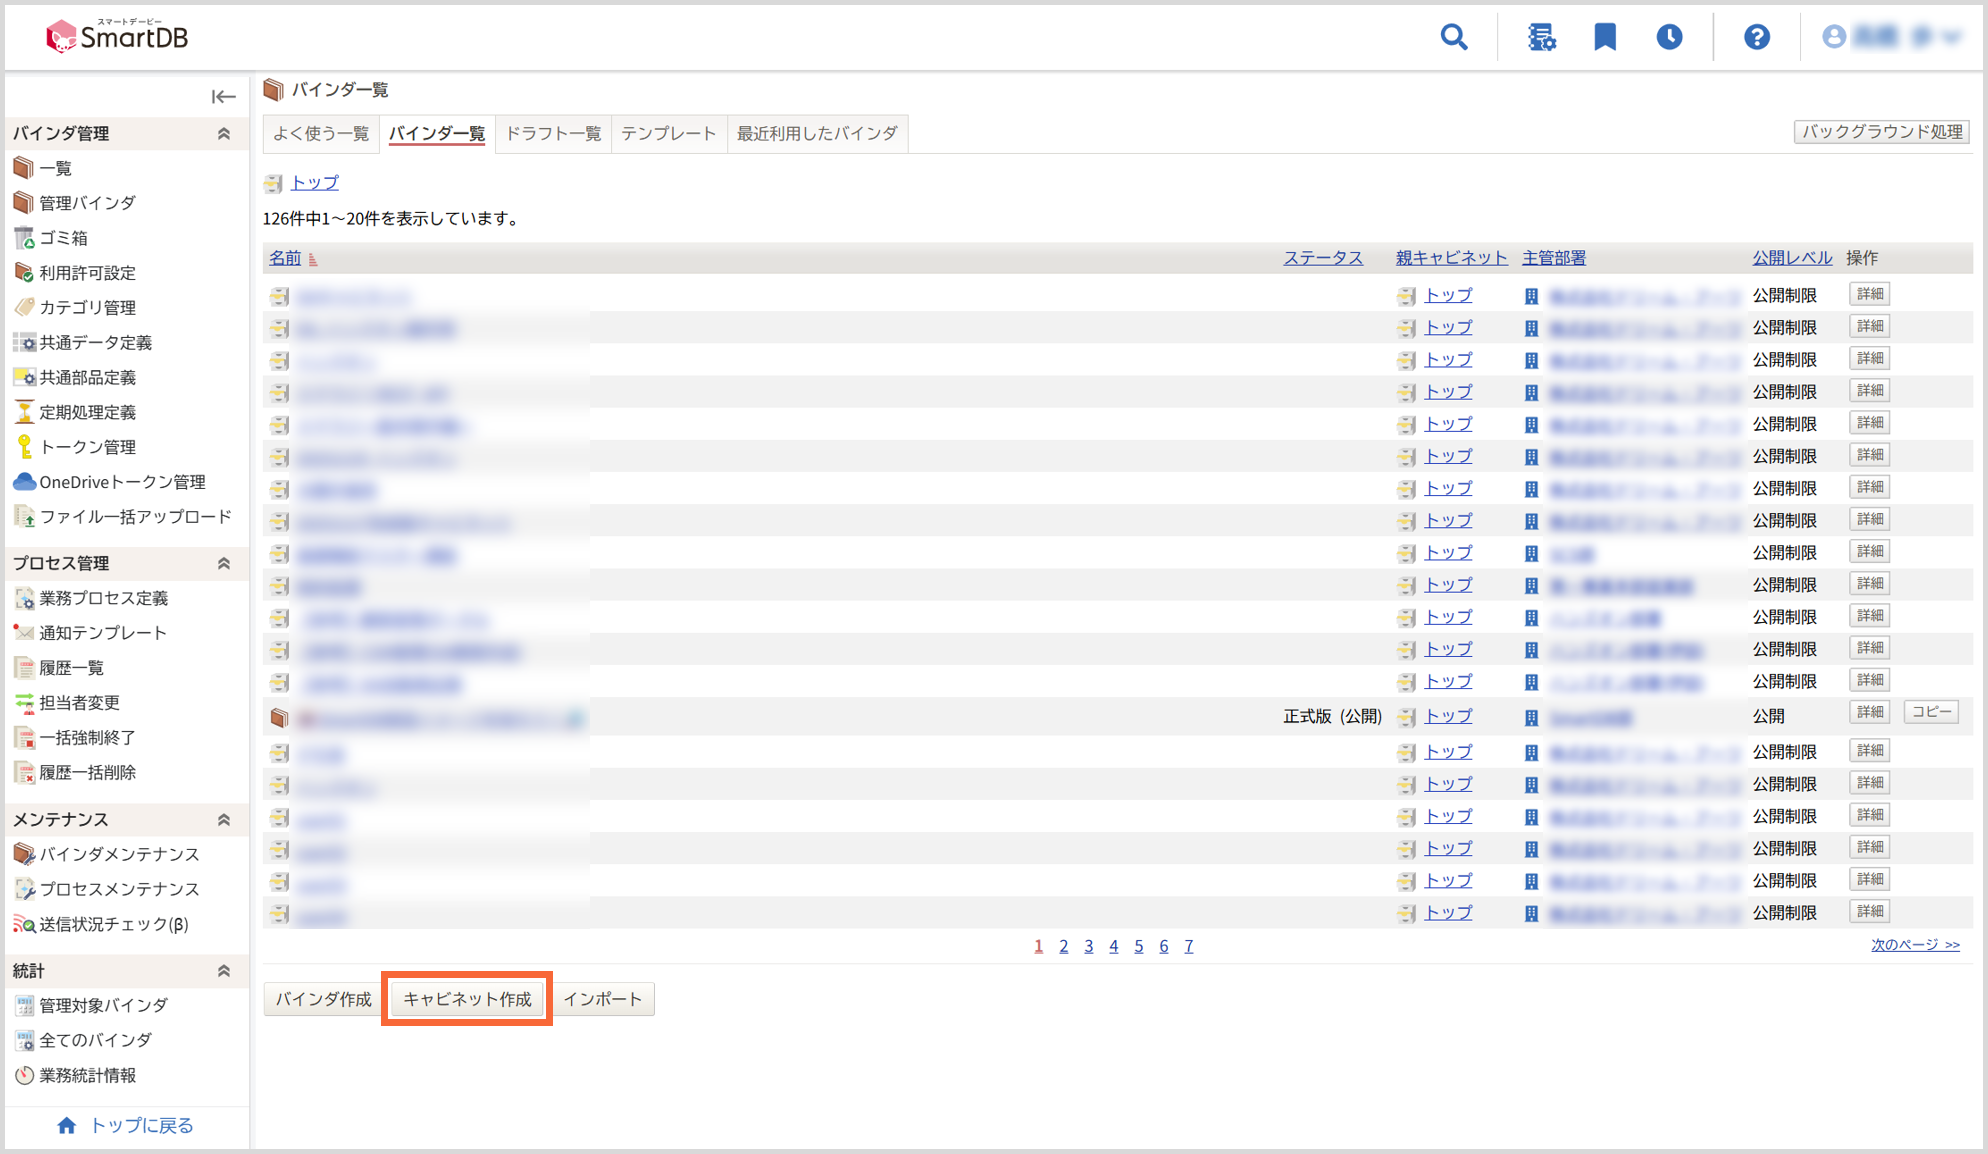
Task: Click the トップ breadcrumb link
Action: pyautogui.click(x=315, y=183)
